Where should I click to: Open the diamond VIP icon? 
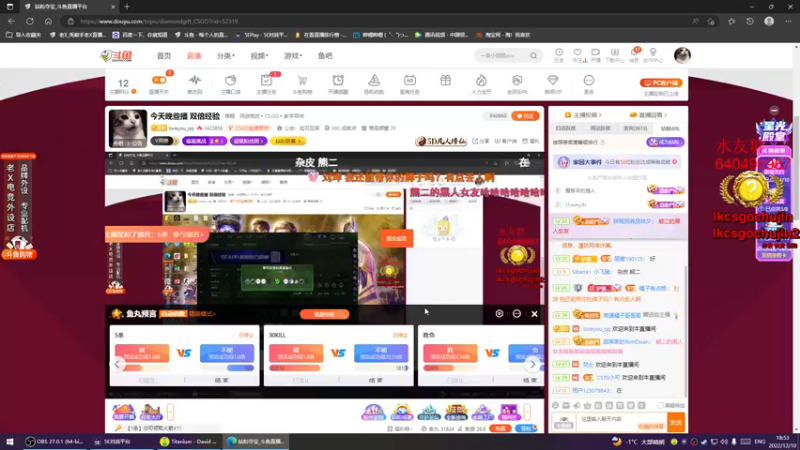[x=553, y=81]
